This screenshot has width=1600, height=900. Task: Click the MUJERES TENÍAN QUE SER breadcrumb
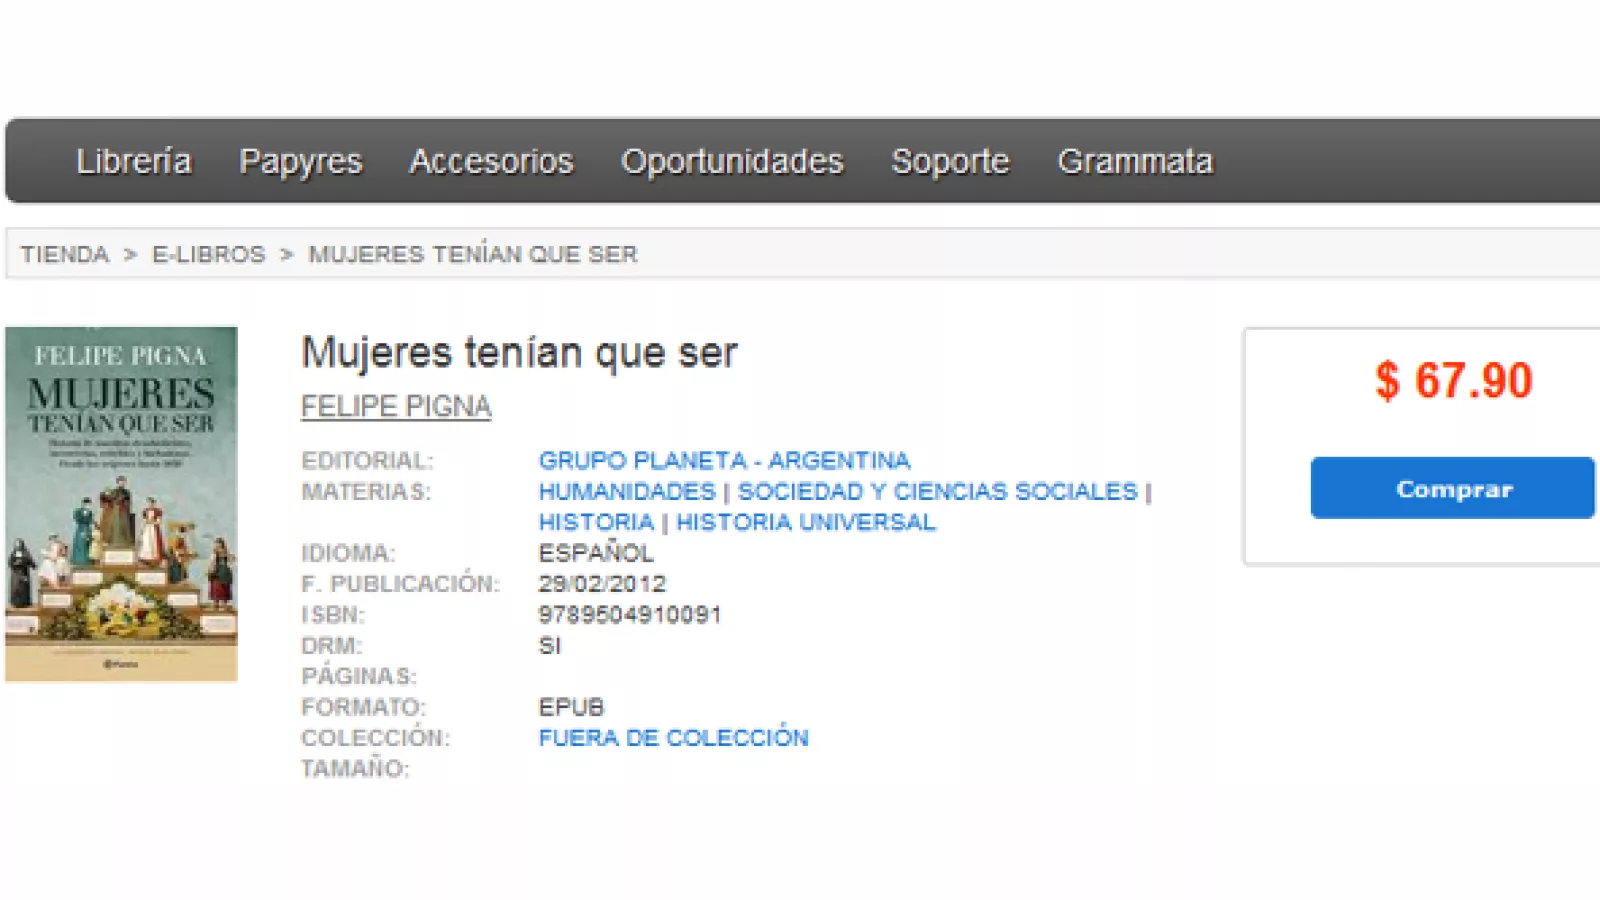[x=472, y=254]
